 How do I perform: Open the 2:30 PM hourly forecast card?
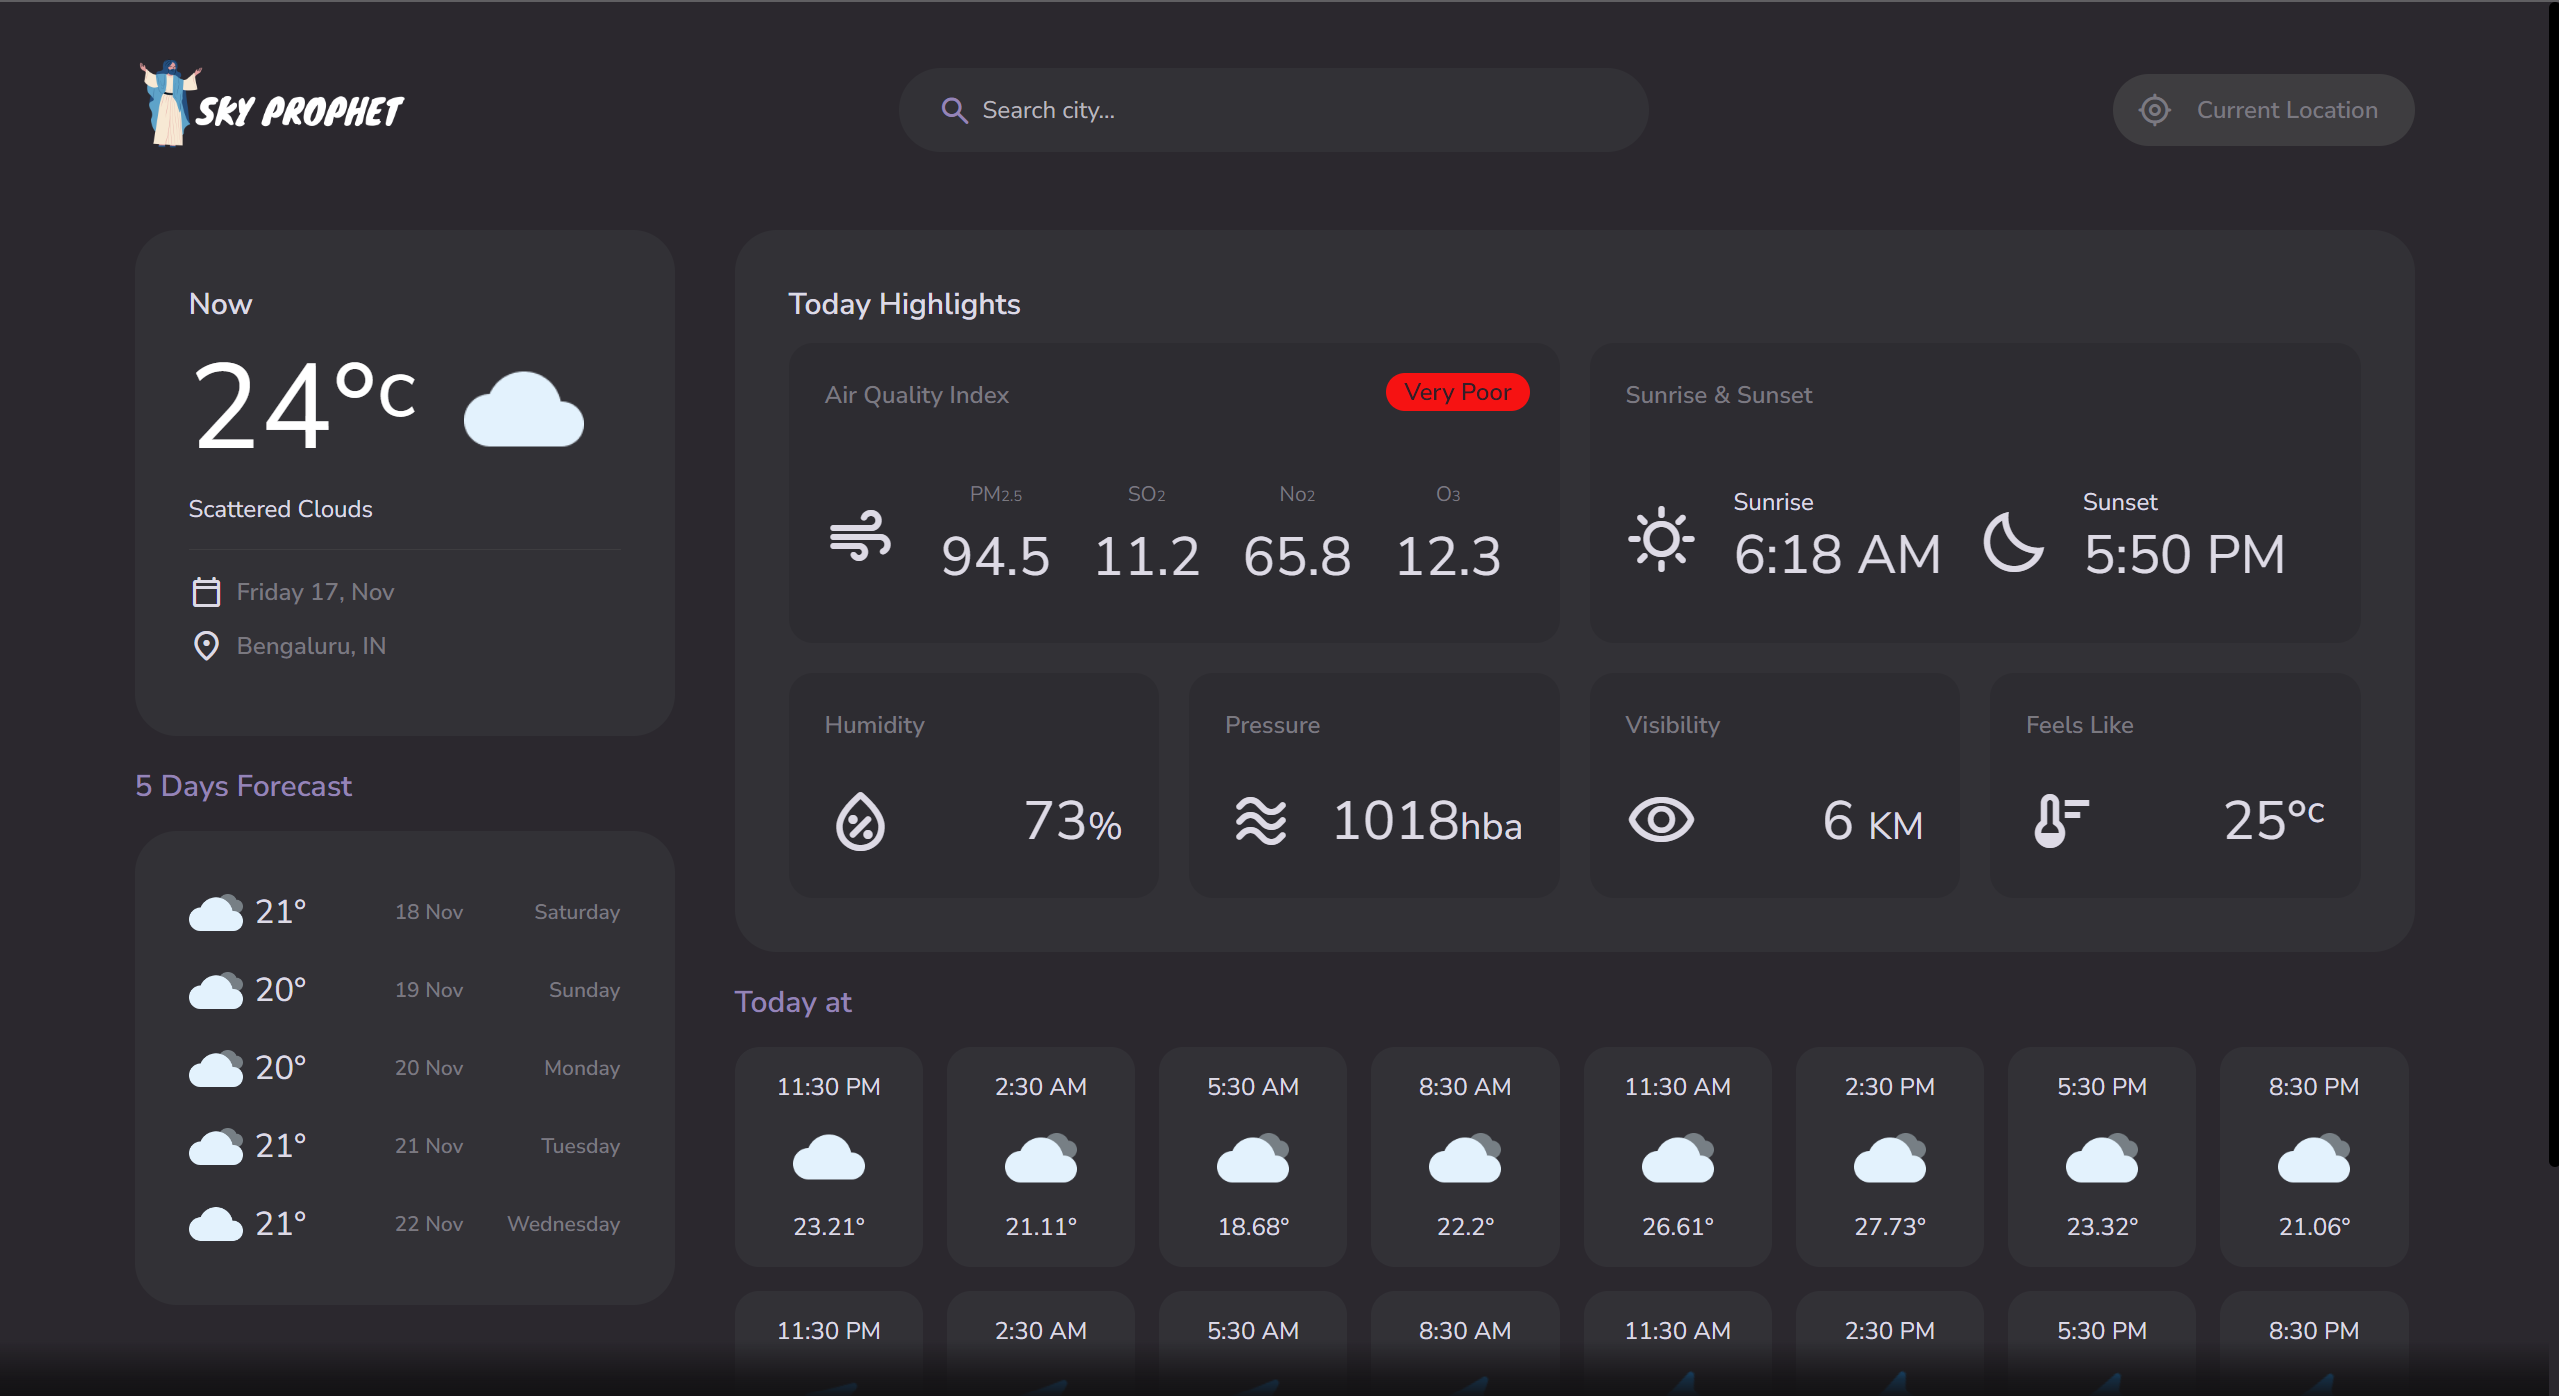click(1889, 1157)
